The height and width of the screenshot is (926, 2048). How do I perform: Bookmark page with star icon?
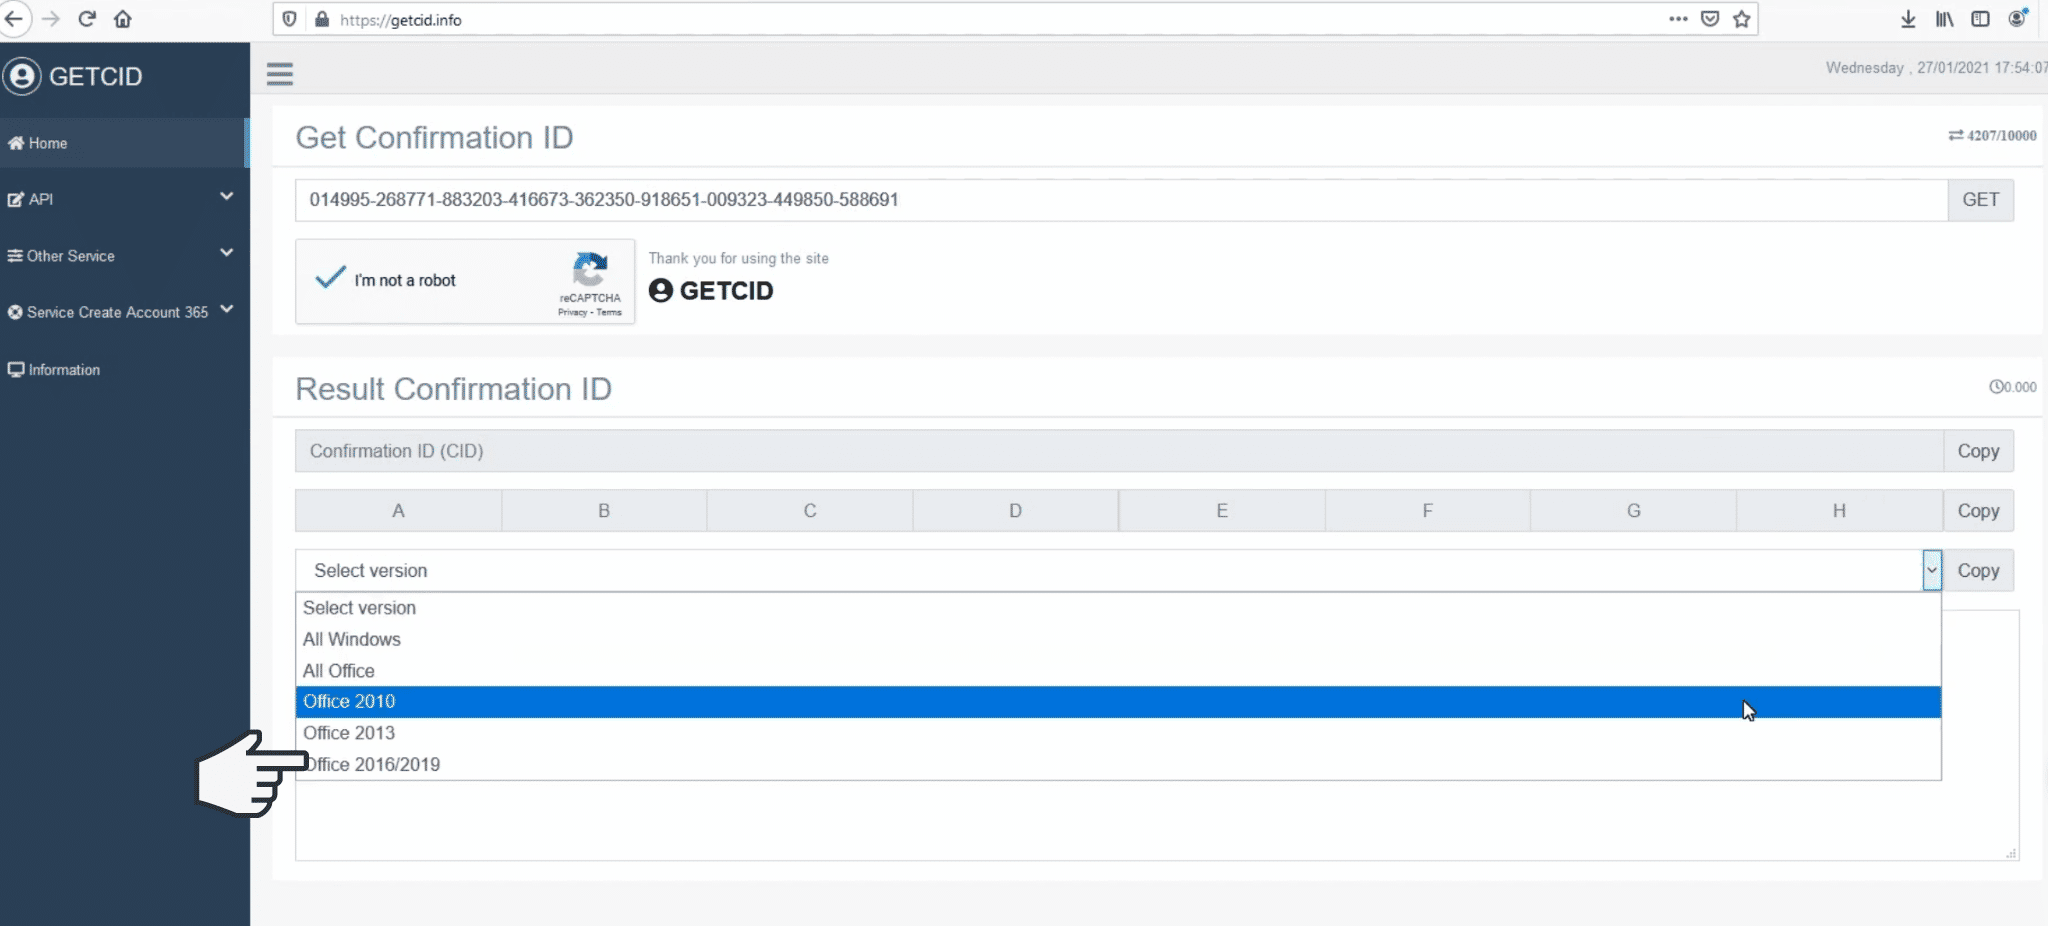[1742, 19]
